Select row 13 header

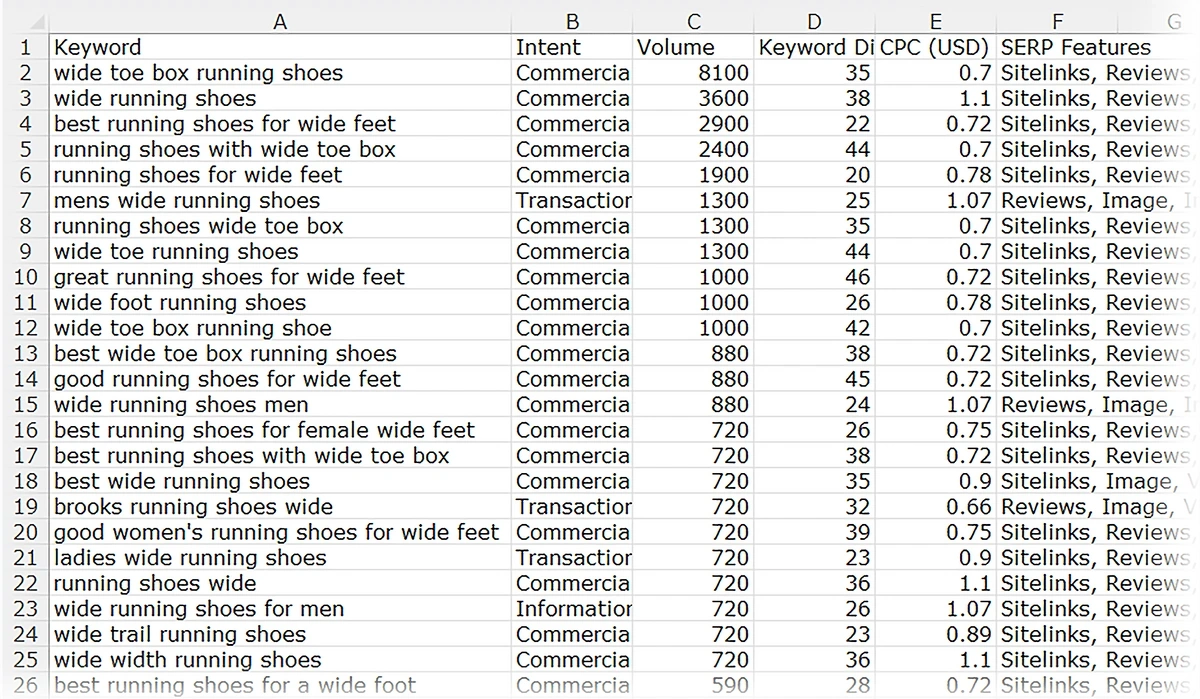[24, 353]
